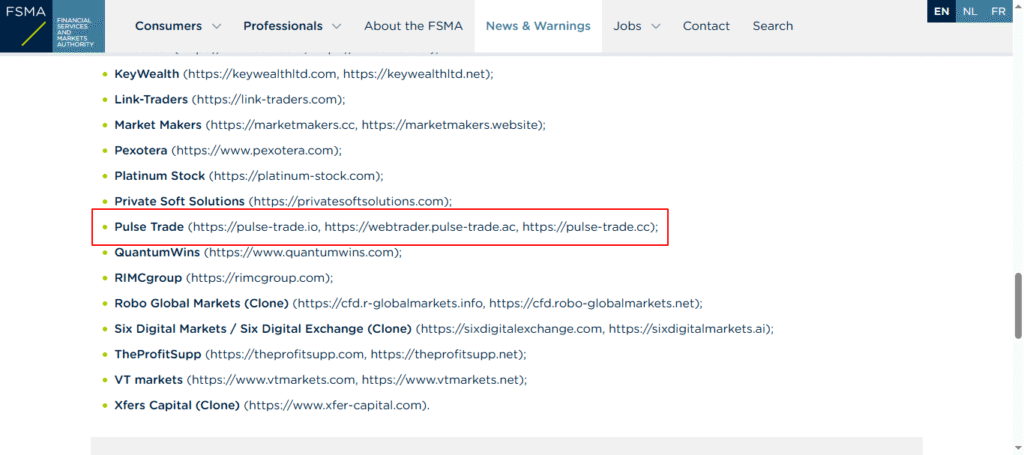The height and width of the screenshot is (455, 1024).
Task: Select the TheProfitSupp entry name
Action: point(158,354)
